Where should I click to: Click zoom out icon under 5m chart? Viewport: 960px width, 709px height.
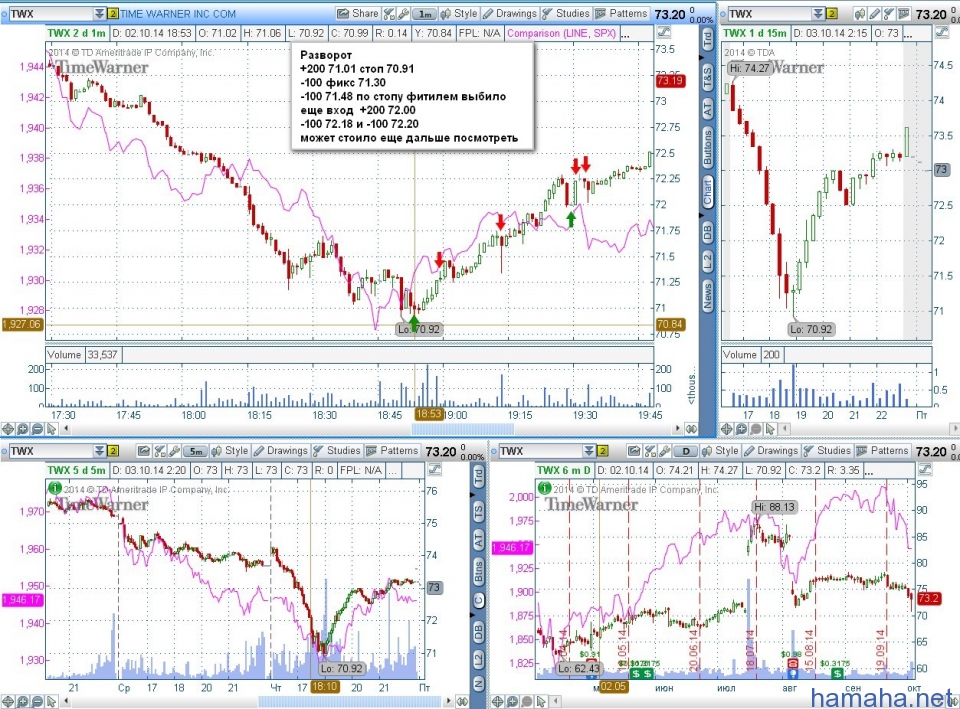tap(37, 701)
